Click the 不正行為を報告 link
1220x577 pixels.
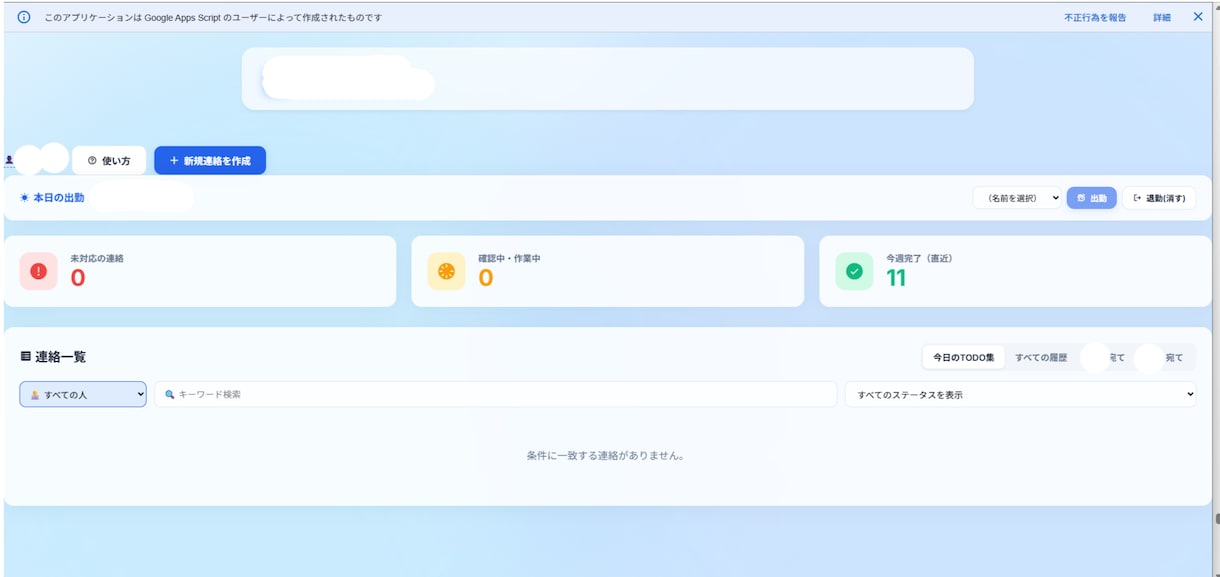[x=1095, y=17]
